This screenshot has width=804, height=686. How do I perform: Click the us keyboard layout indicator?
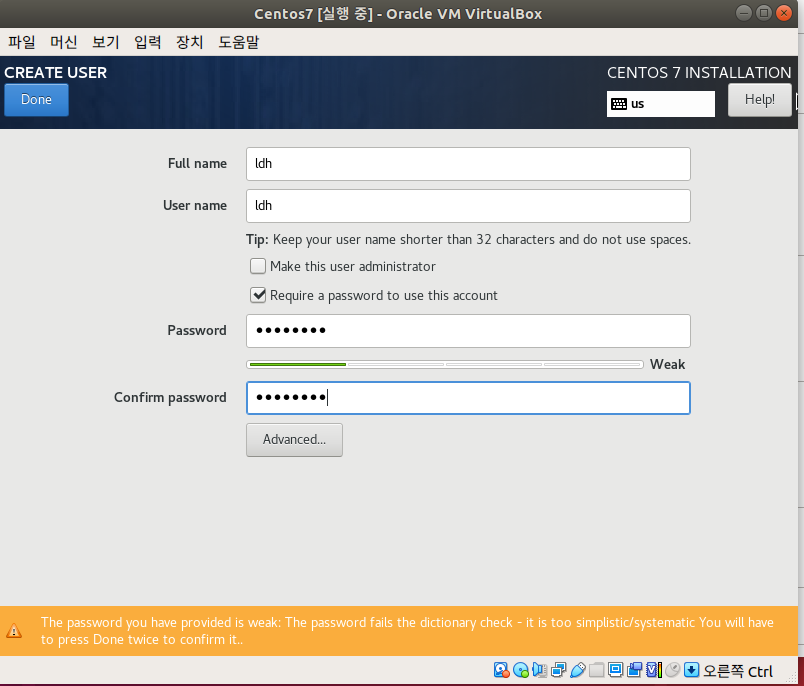(660, 104)
